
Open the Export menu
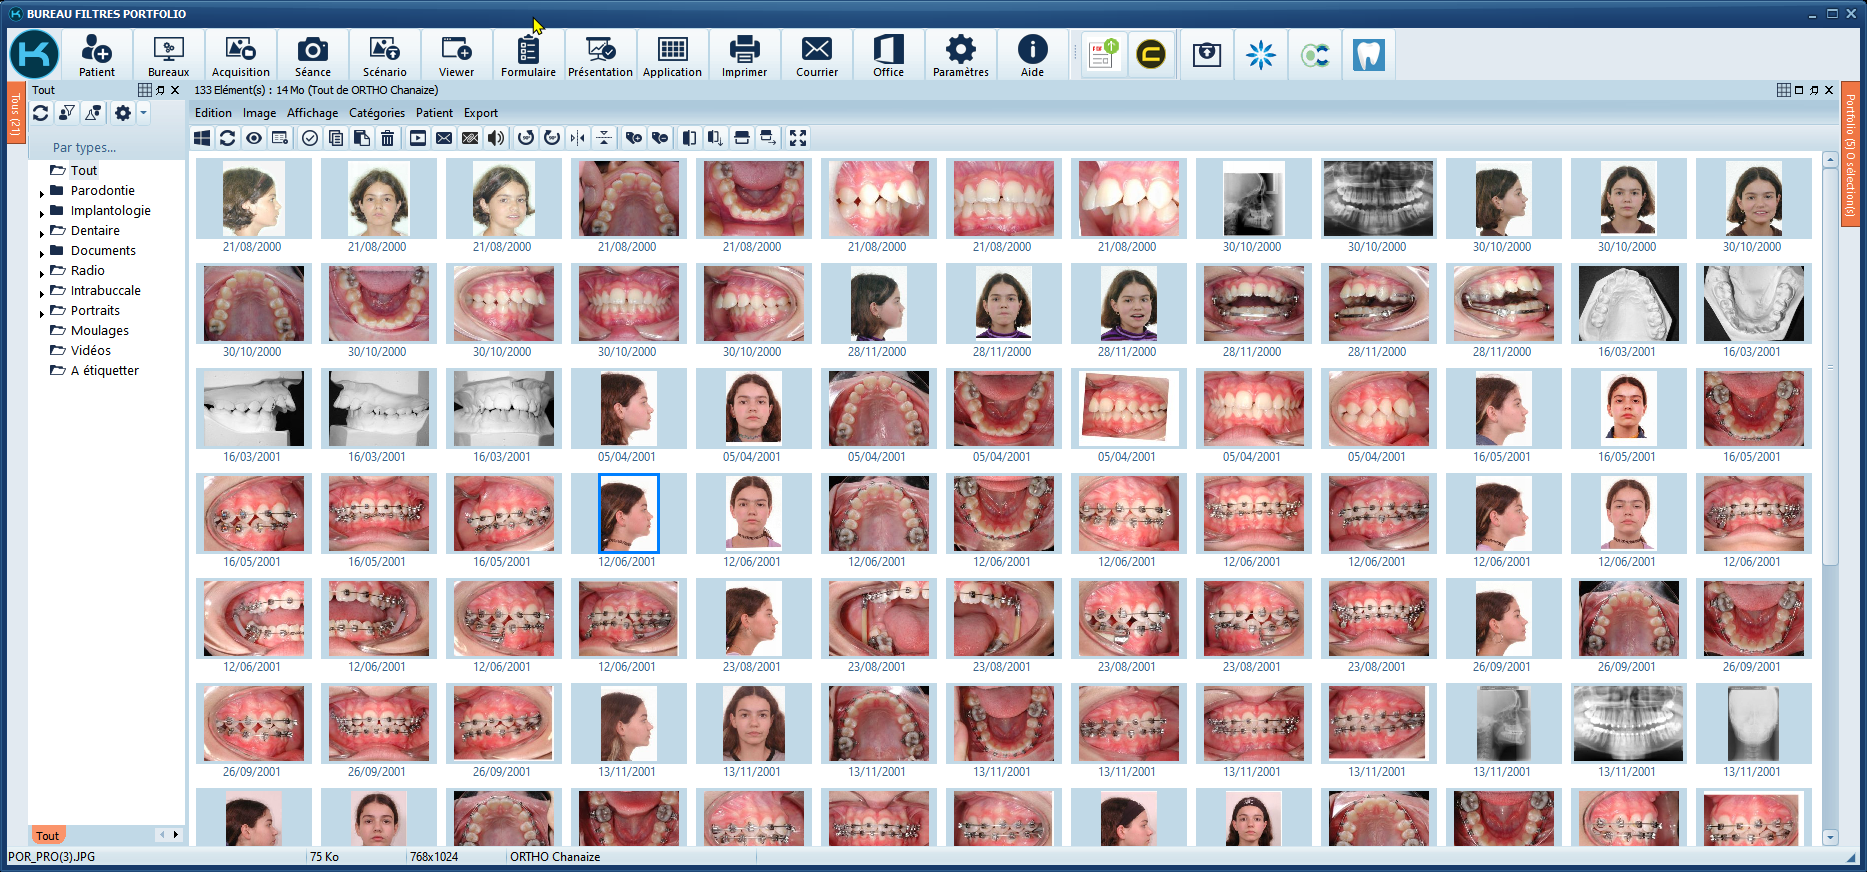coord(480,113)
